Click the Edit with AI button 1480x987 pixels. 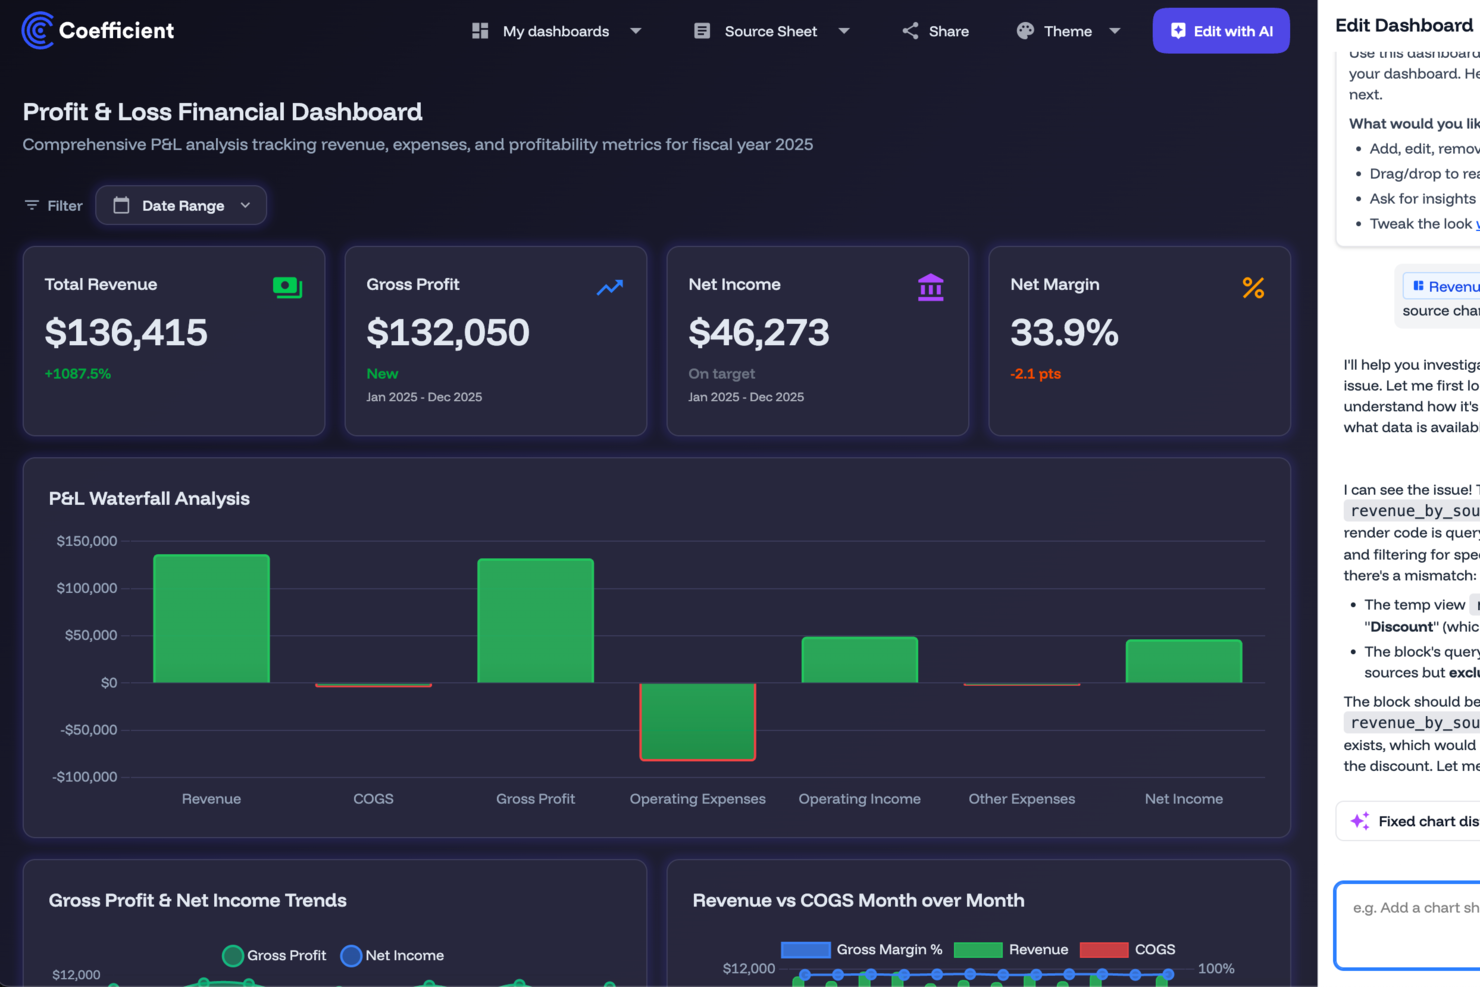point(1221,30)
